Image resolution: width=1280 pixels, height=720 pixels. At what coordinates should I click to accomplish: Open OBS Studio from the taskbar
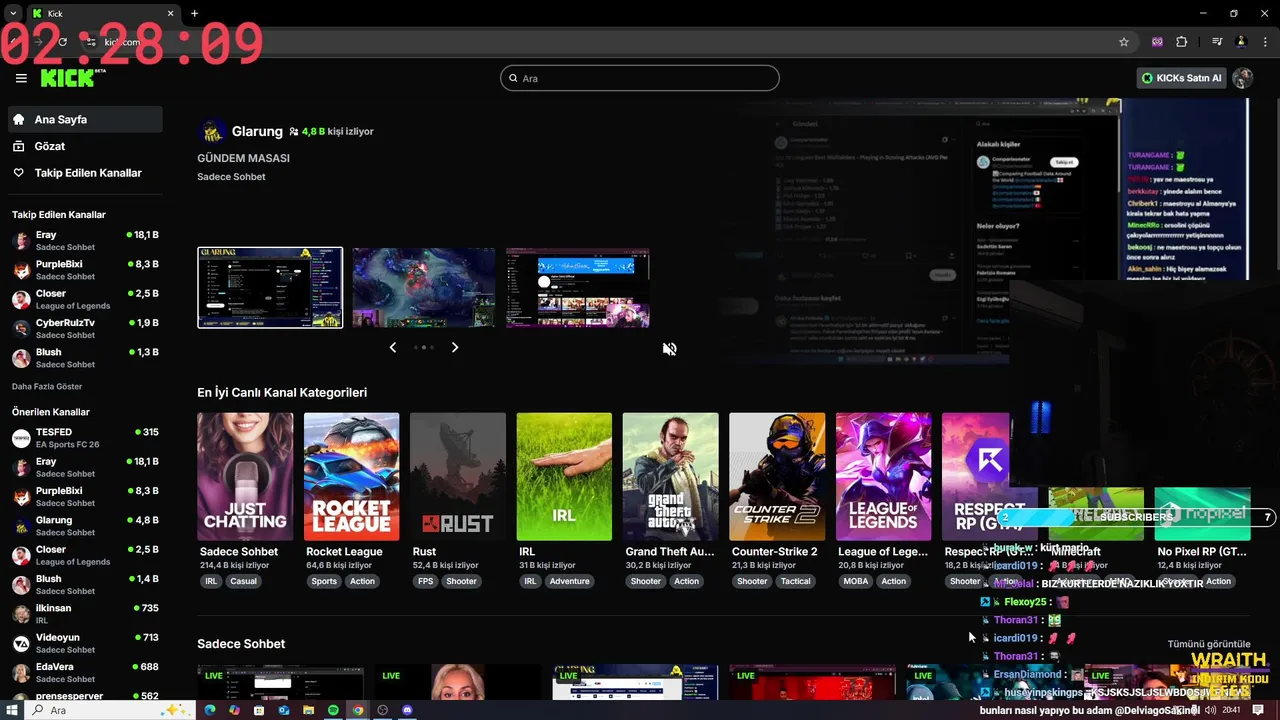point(382,710)
